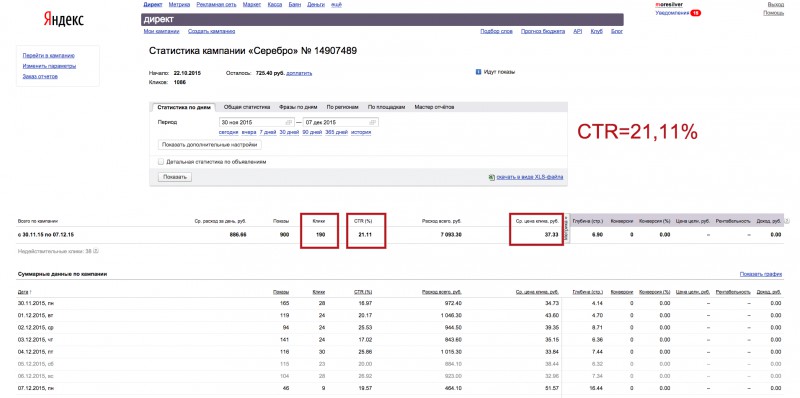Open the "API" link
800x398 pixels.
pos(578,31)
